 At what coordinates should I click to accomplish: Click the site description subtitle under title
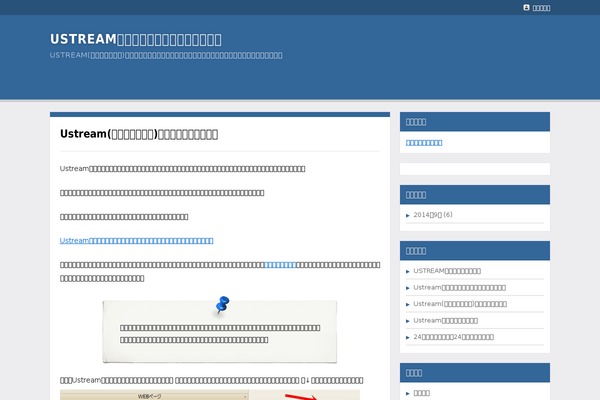(166, 55)
